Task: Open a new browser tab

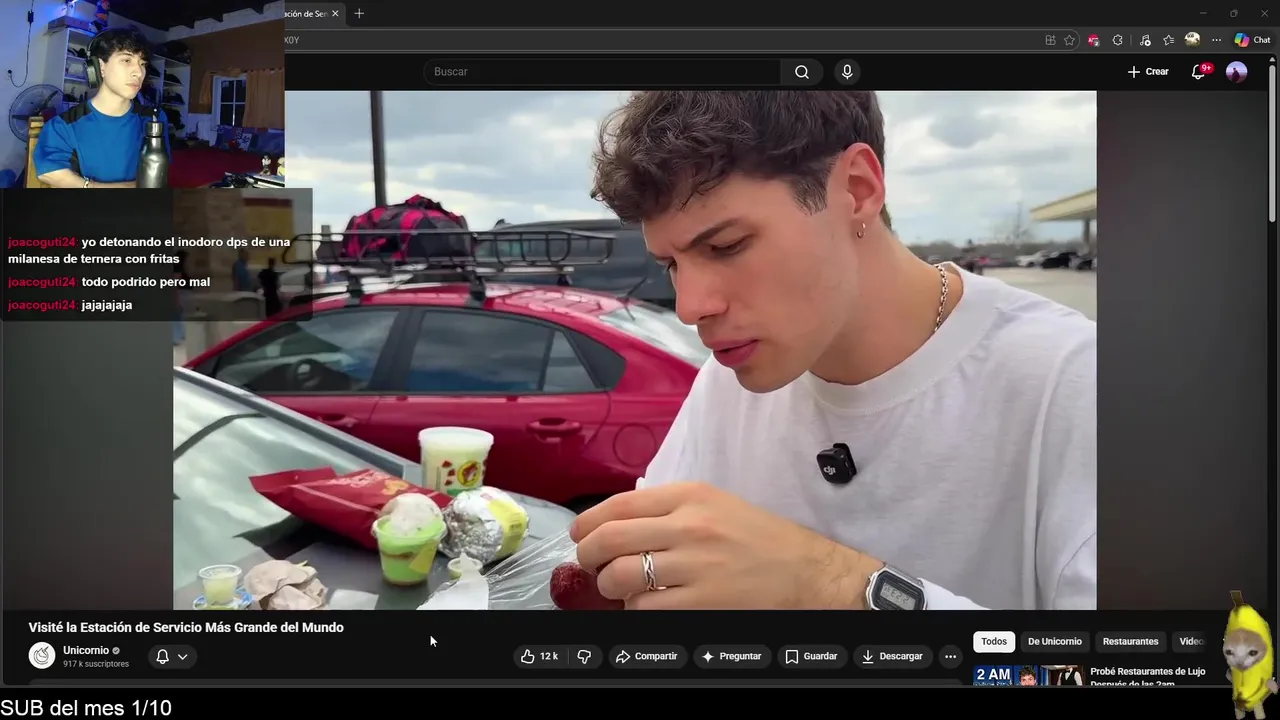Action: tap(359, 13)
